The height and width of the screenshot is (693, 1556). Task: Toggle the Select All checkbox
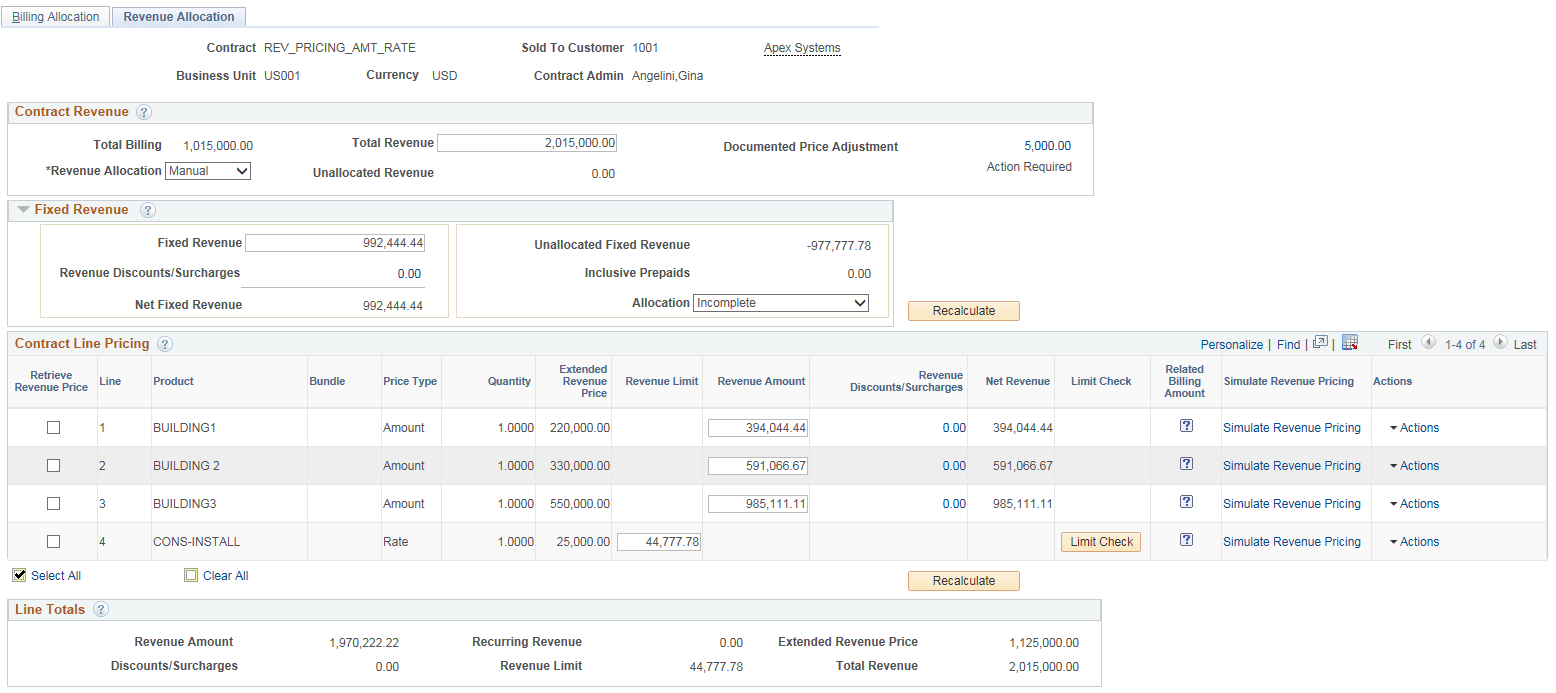coord(19,574)
